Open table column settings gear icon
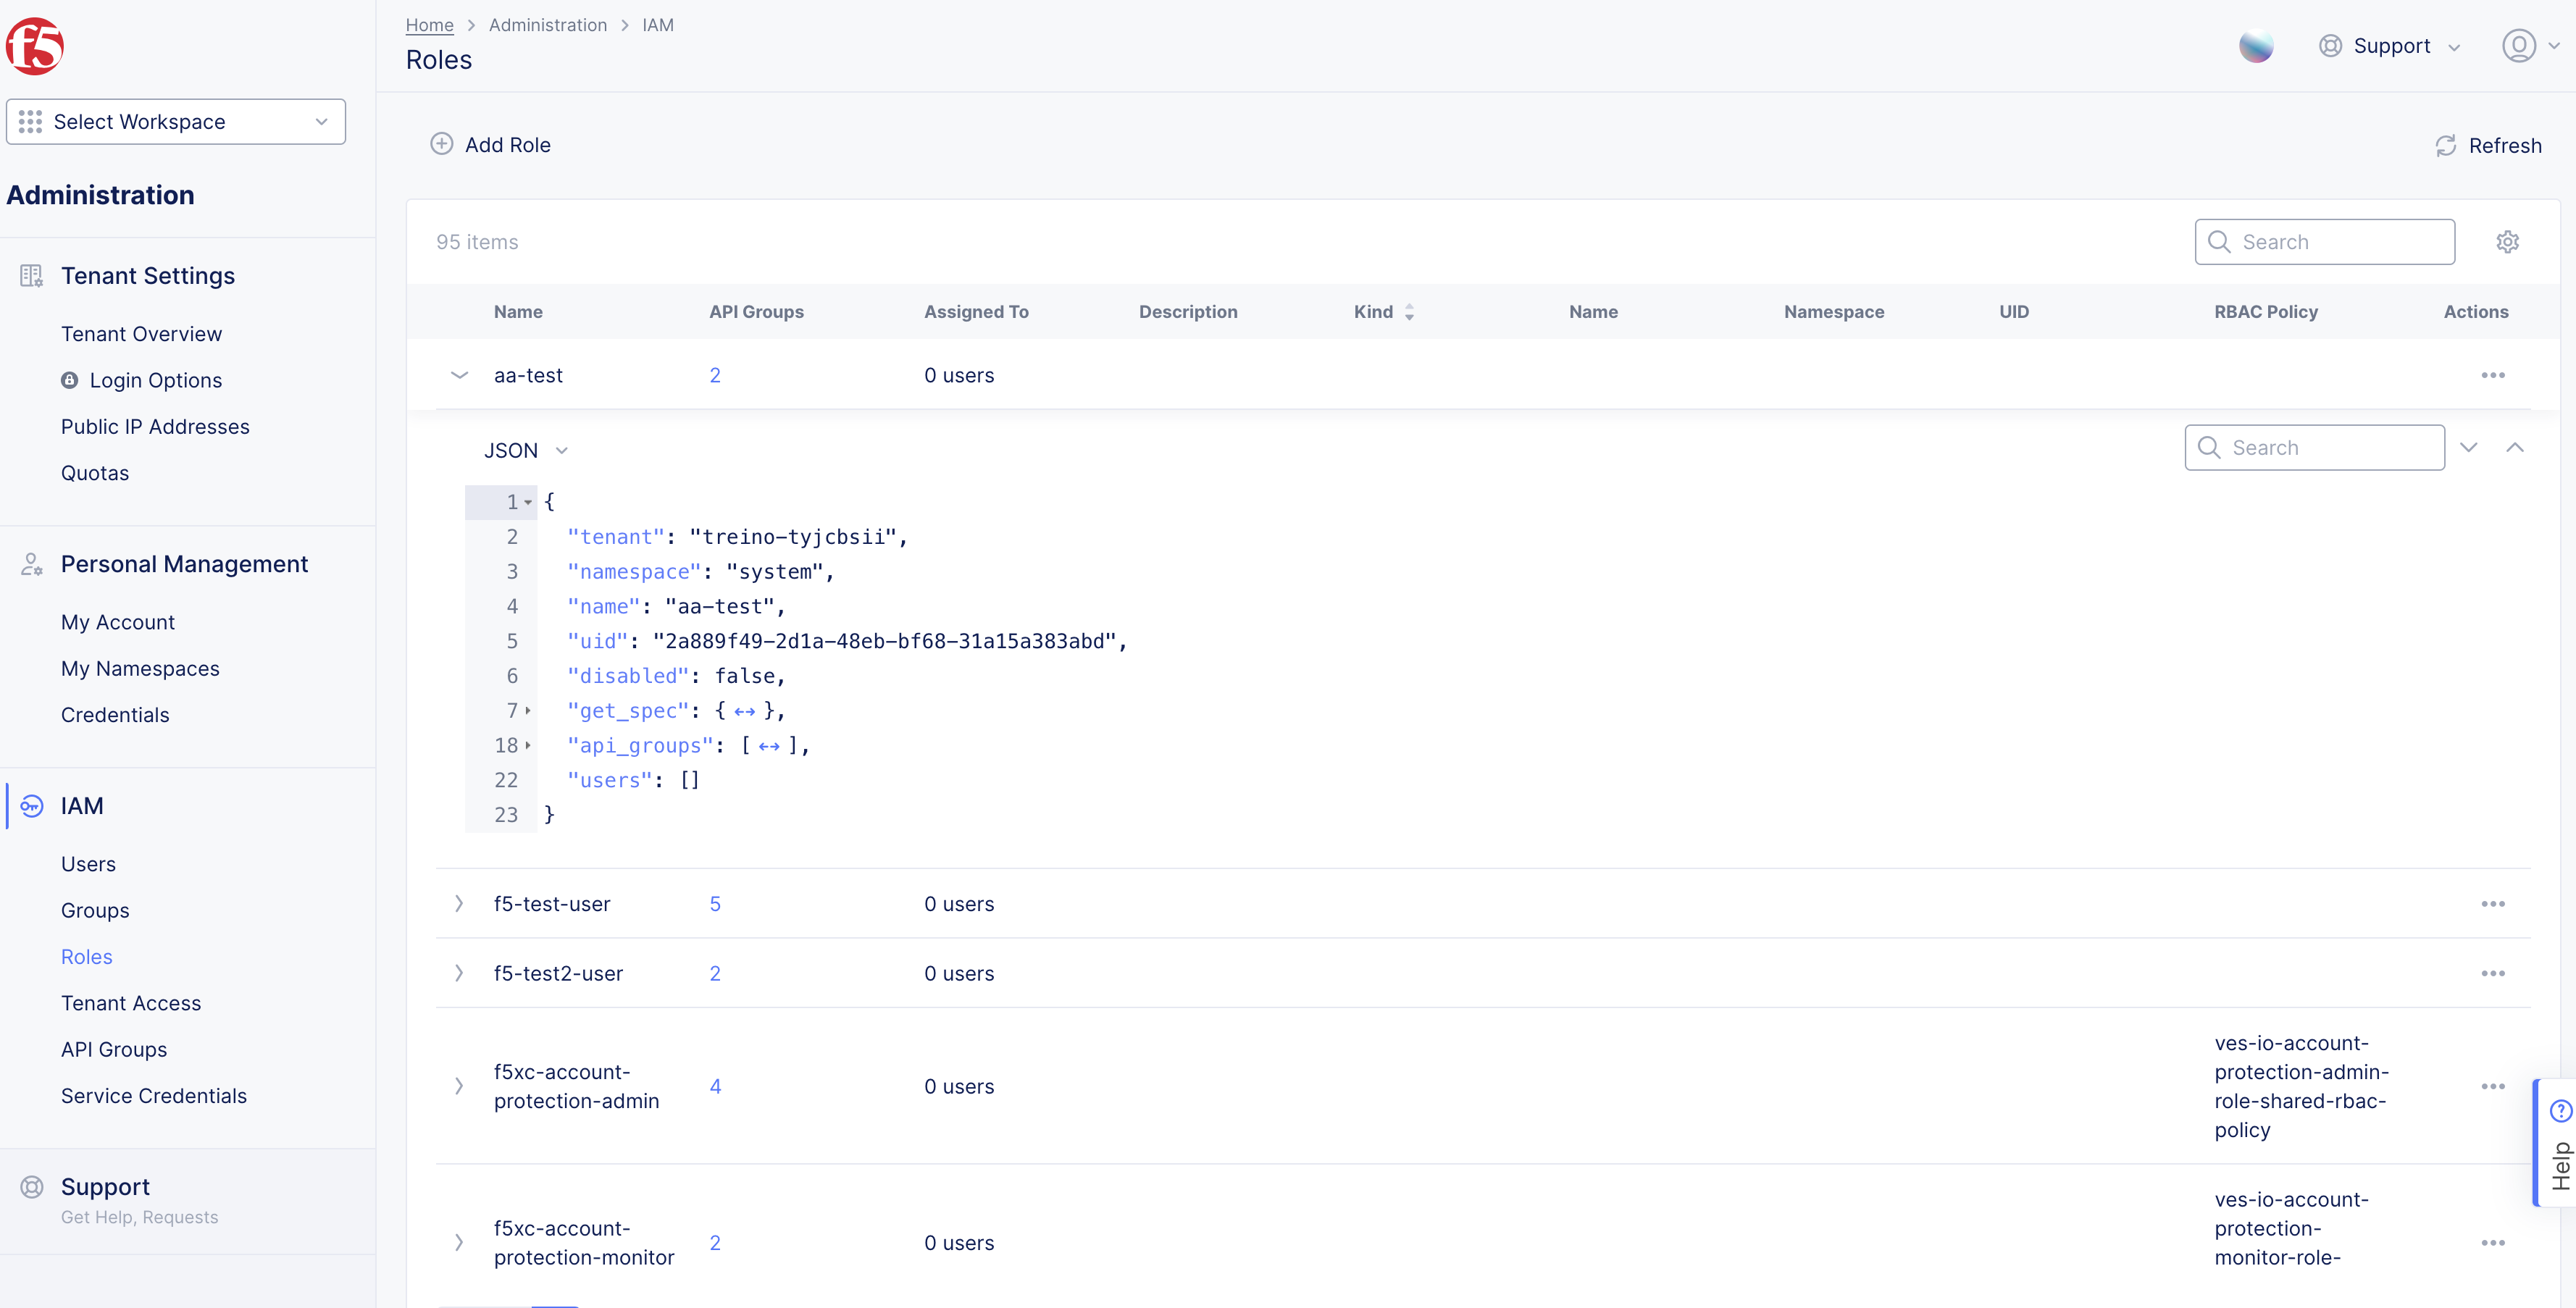2576x1308 pixels. point(2508,241)
